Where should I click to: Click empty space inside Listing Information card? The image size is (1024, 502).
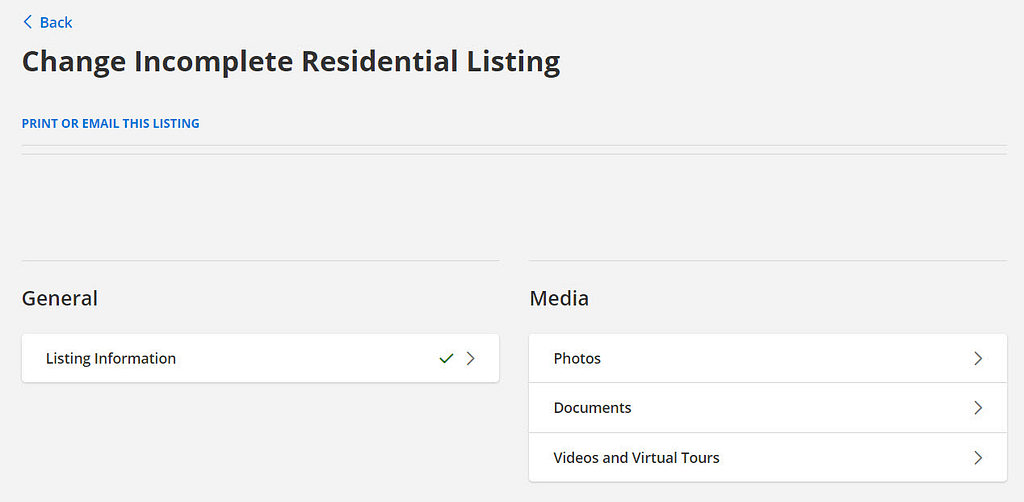(300, 358)
